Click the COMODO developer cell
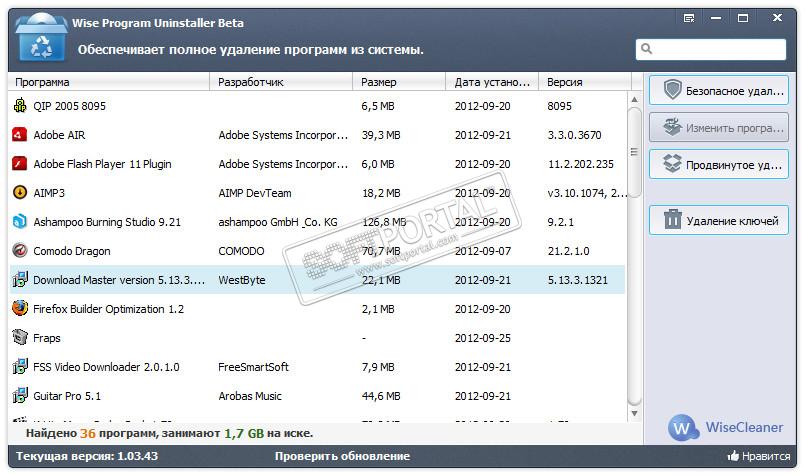 [x=241, y=251]
